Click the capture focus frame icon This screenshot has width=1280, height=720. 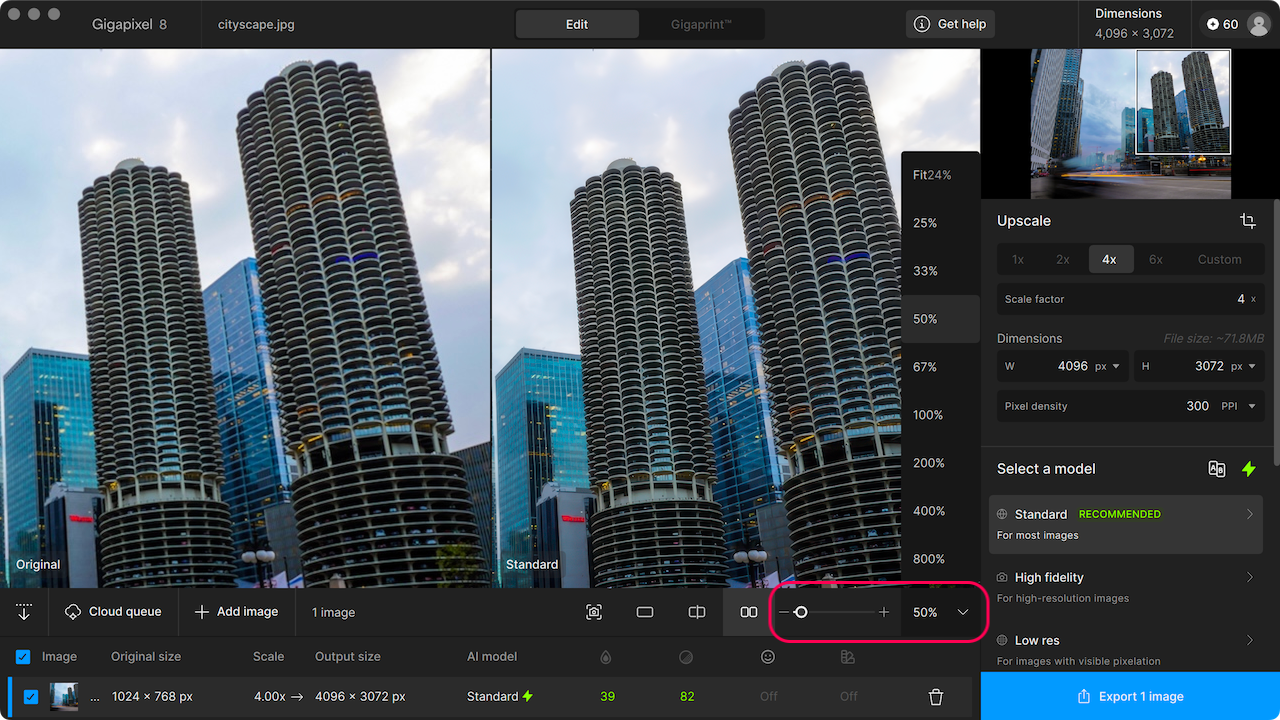pos(594,612)
